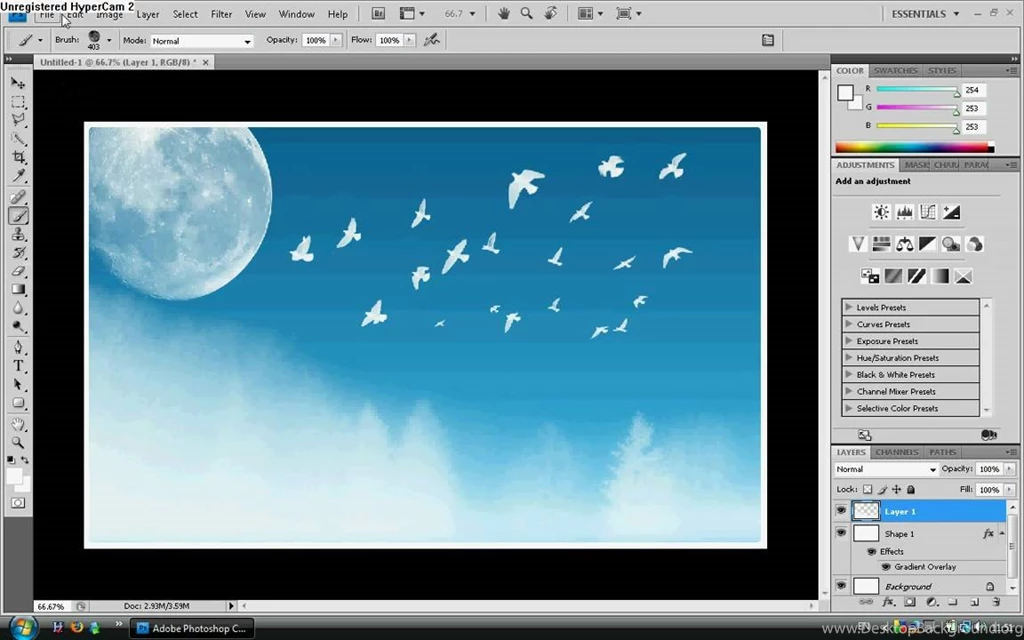Hide the Background layer

(841, 586)
